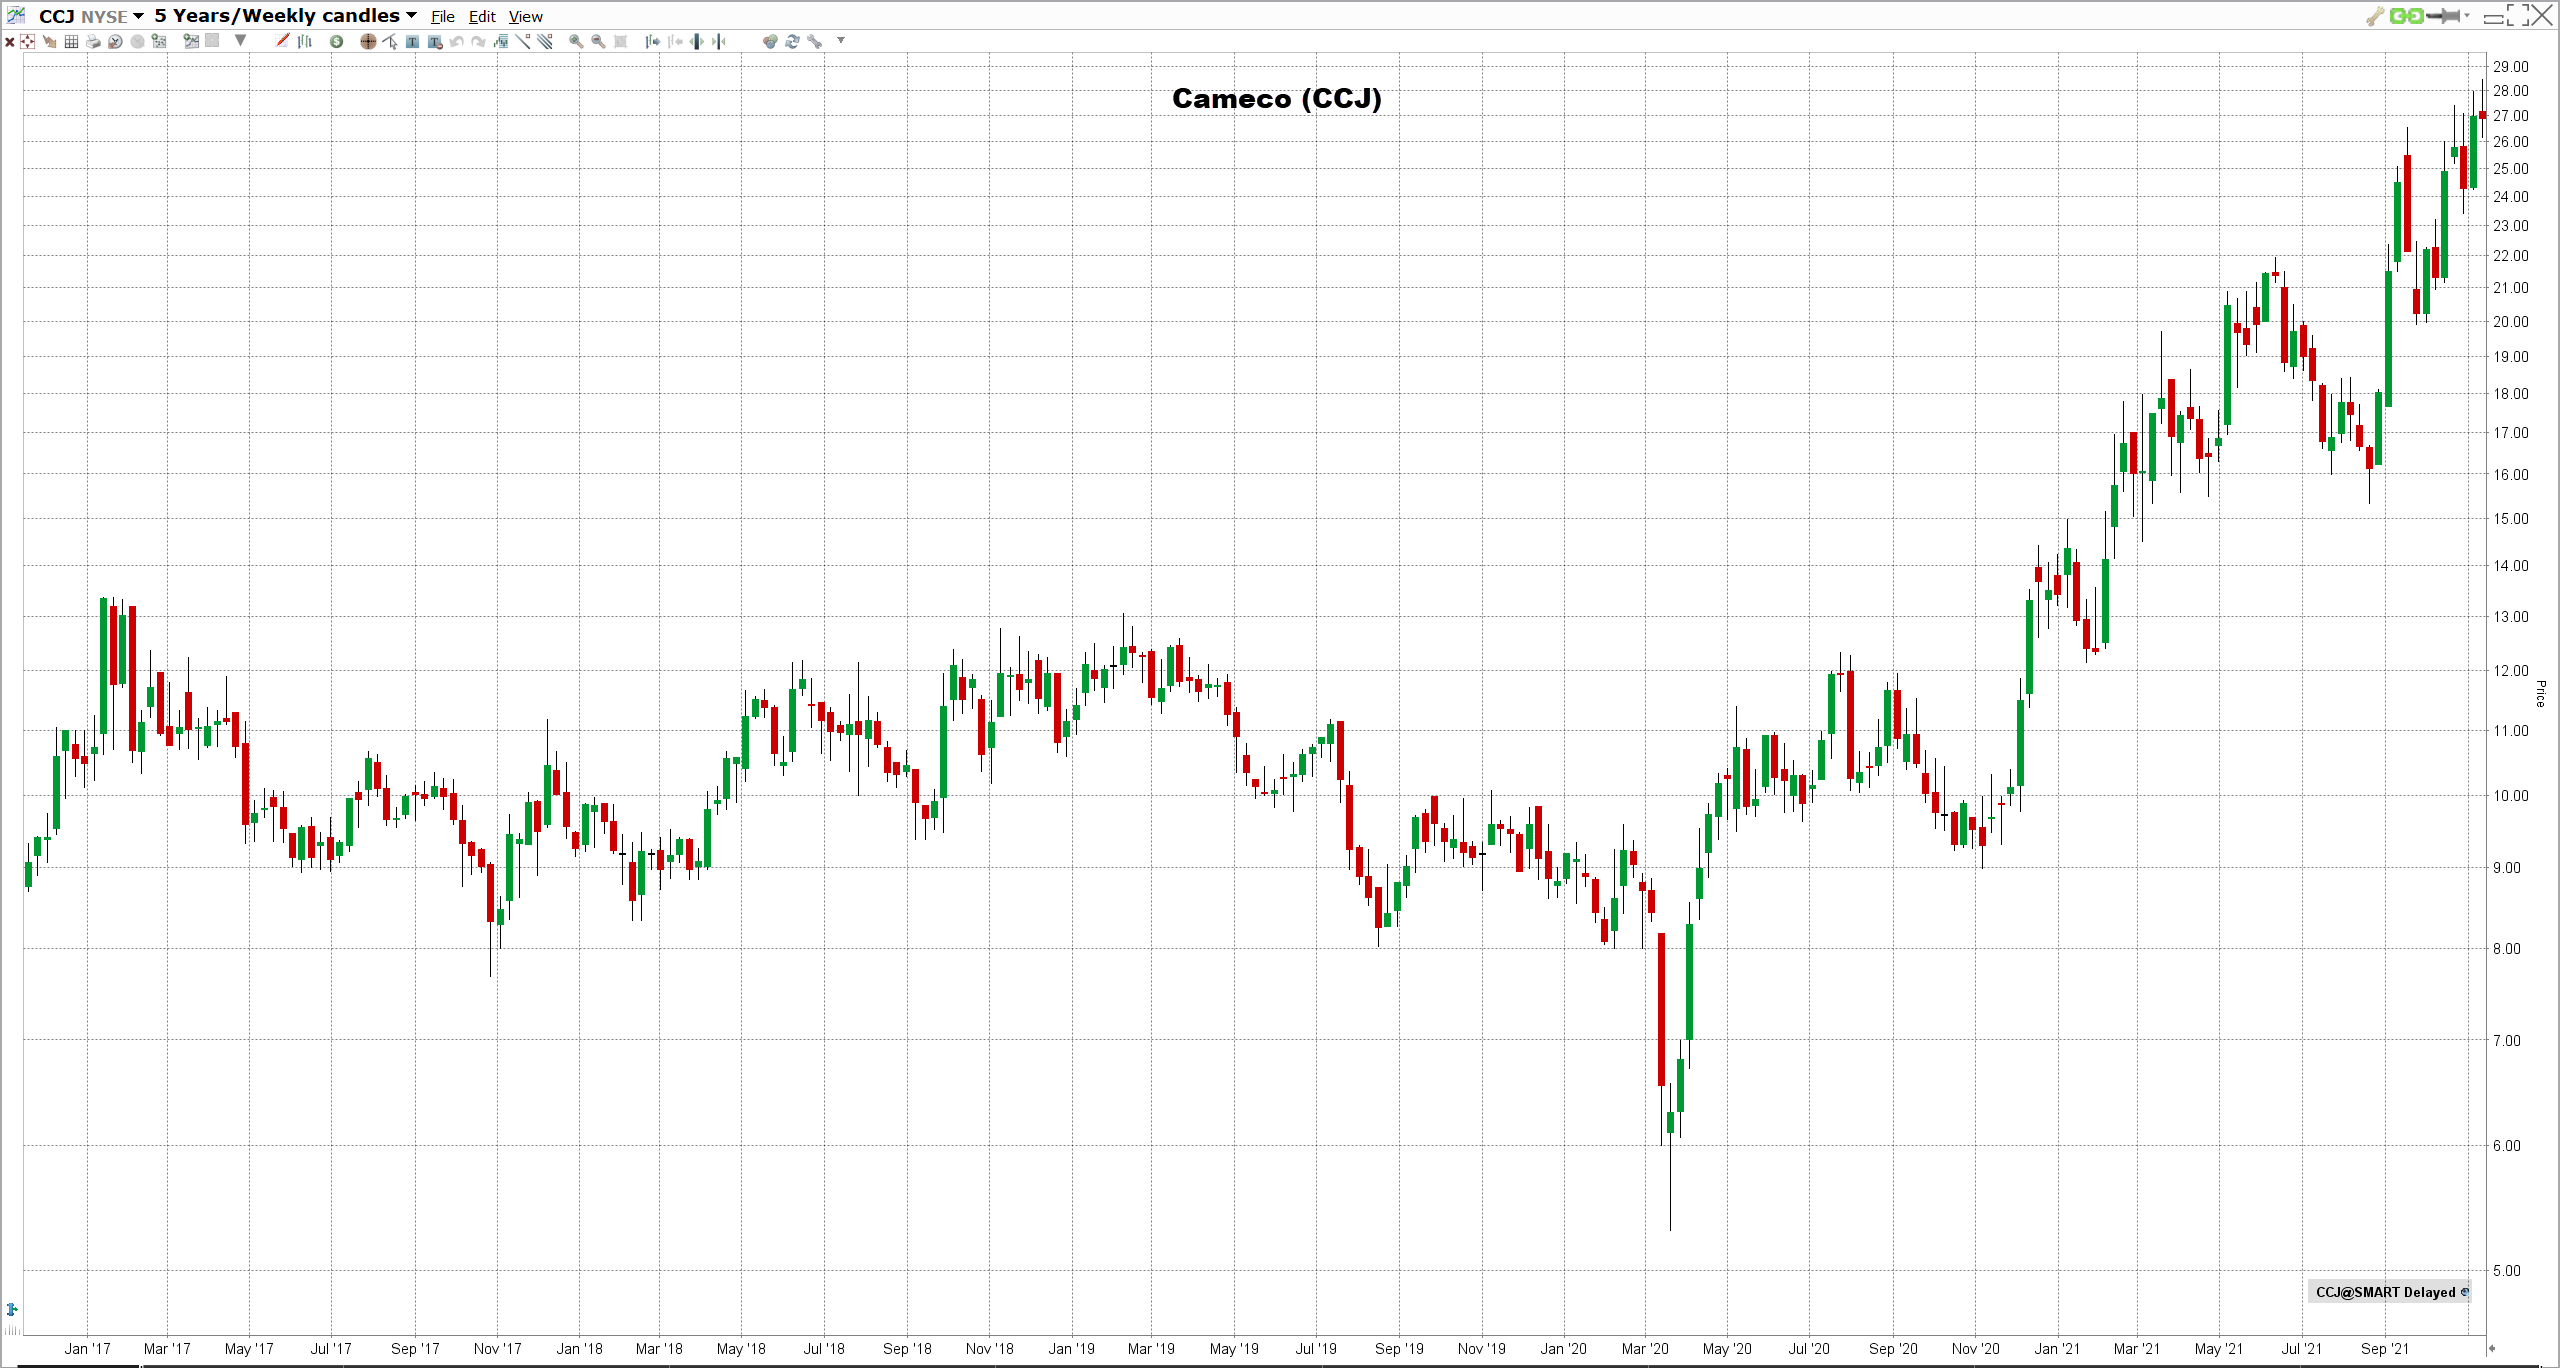Click the redo arrow icon
Screen dimensions: 2560x1368
(478, 41)
